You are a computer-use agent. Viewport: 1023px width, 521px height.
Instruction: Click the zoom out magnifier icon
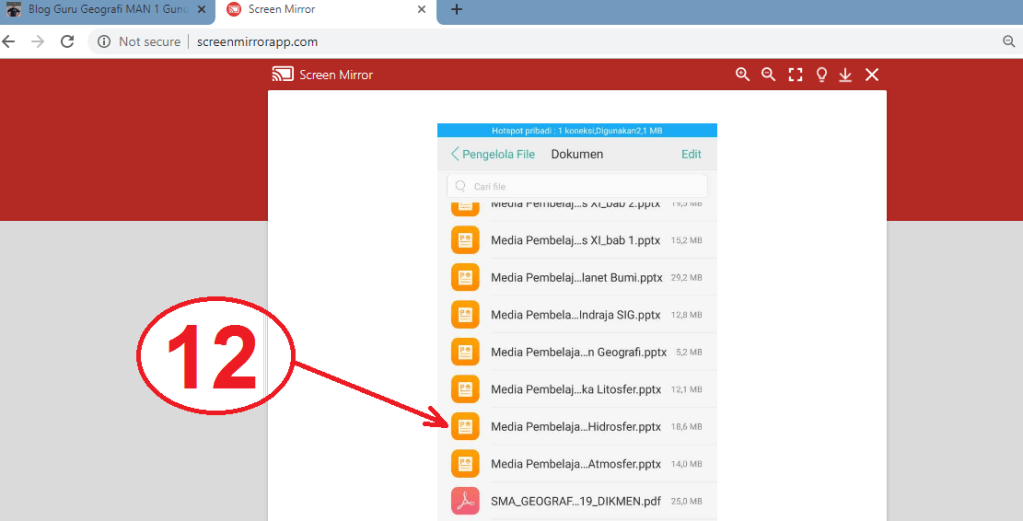768,75
